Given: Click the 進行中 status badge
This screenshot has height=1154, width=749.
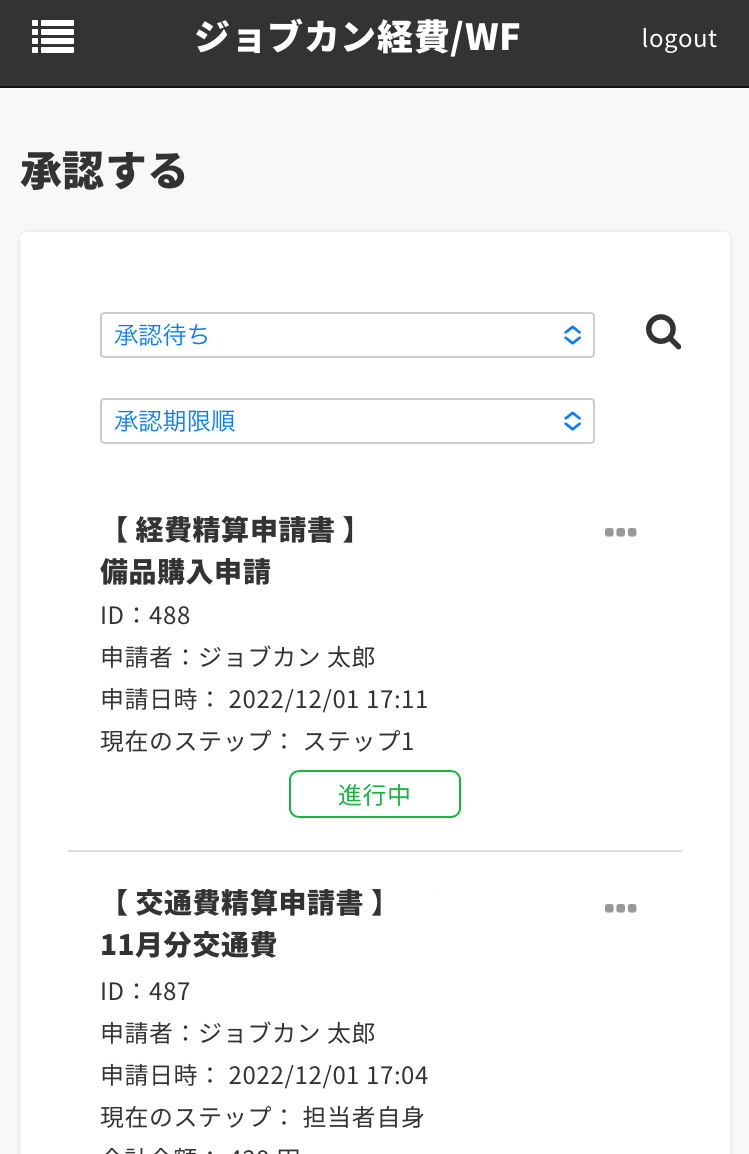Looking at the screenshot, I should pyautogui.click(x=374, y=794).
